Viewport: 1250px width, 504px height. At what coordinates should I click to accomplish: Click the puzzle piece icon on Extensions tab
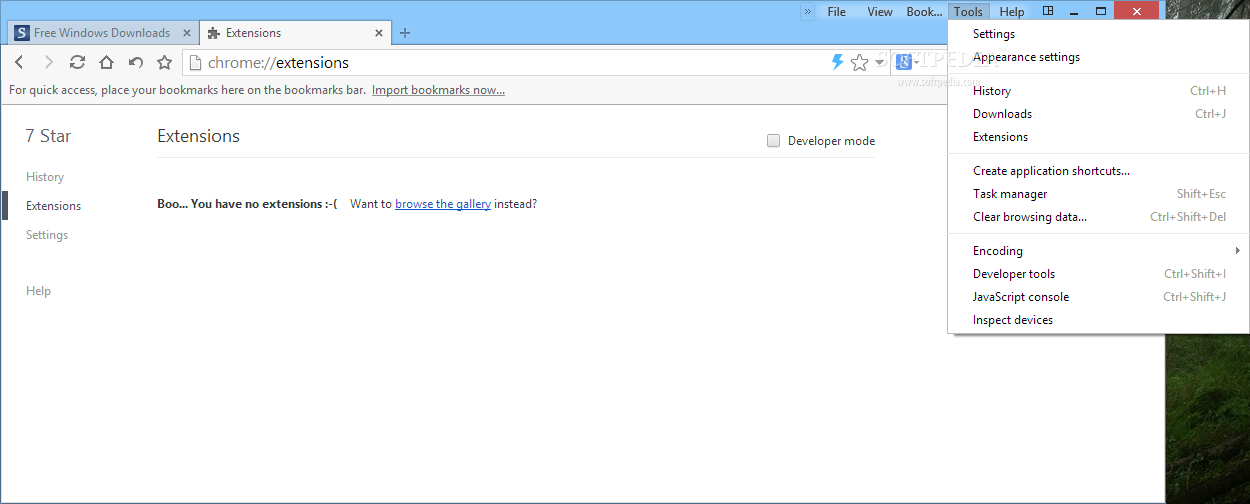point(213,33)
